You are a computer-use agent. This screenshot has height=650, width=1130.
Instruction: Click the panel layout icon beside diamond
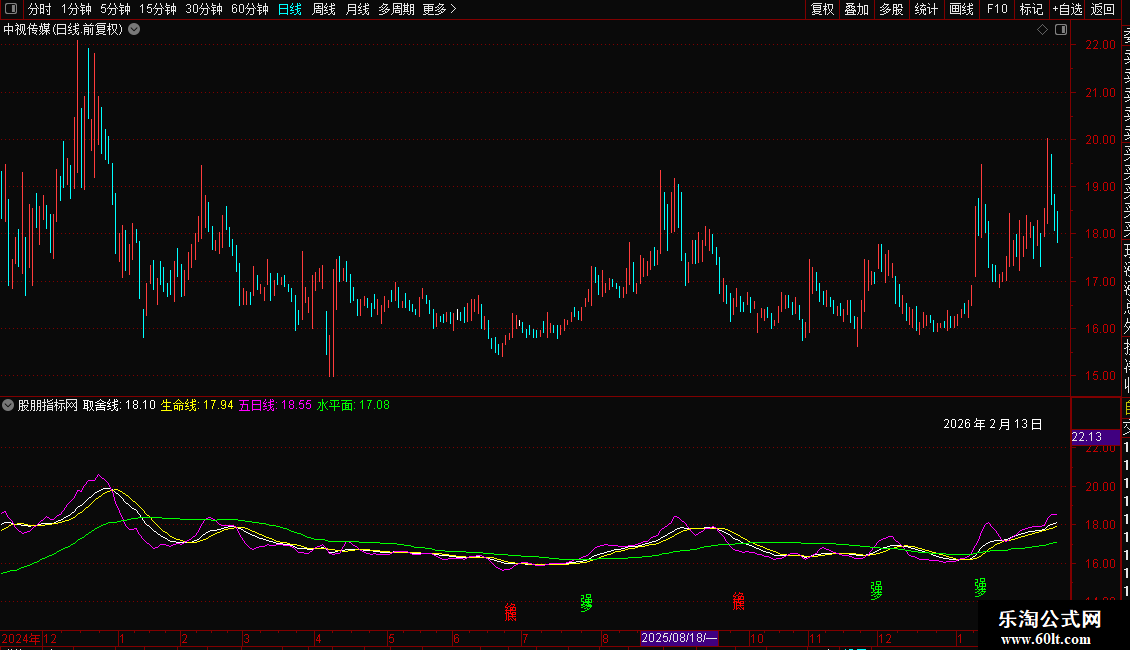click(1058, 30)
